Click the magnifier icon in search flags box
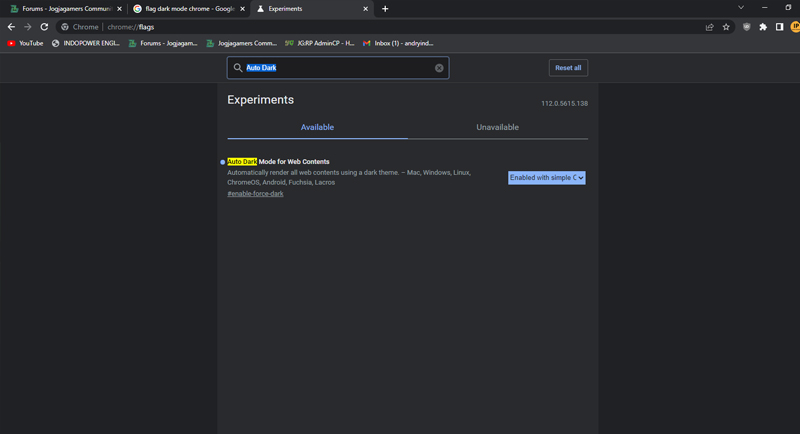This screenshot has height=434, width=800. 238,68
